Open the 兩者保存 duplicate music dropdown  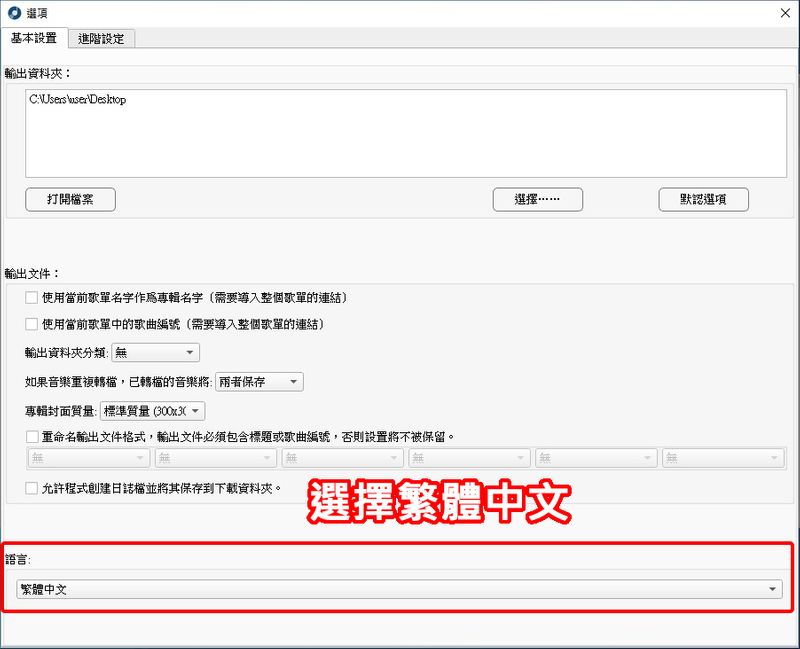pyautogui.click(x=259, y=382)
